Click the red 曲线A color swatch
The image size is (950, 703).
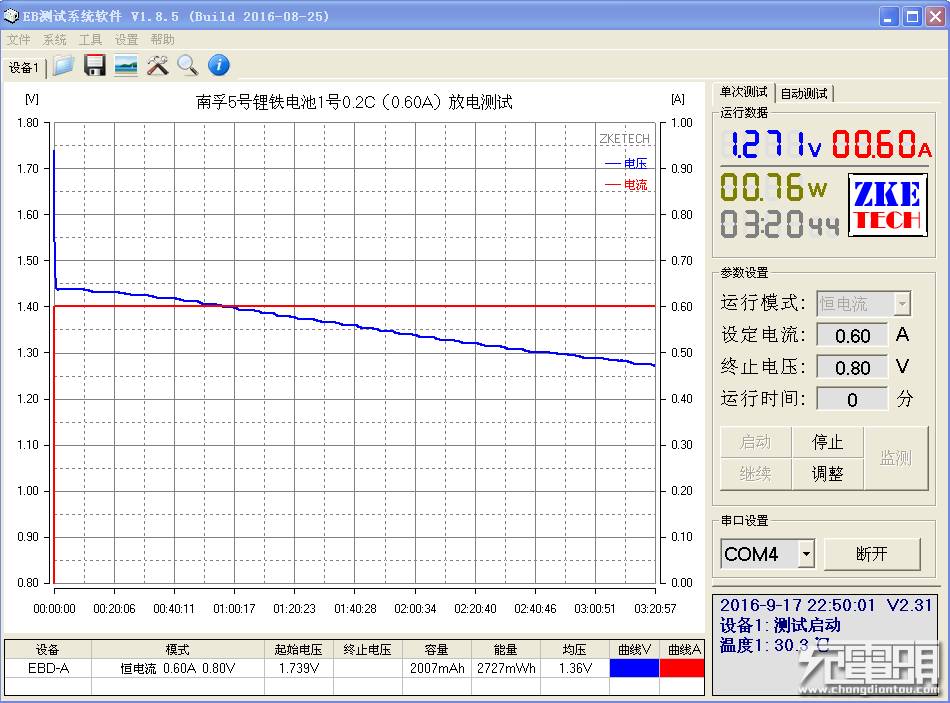tap(682, 668)
